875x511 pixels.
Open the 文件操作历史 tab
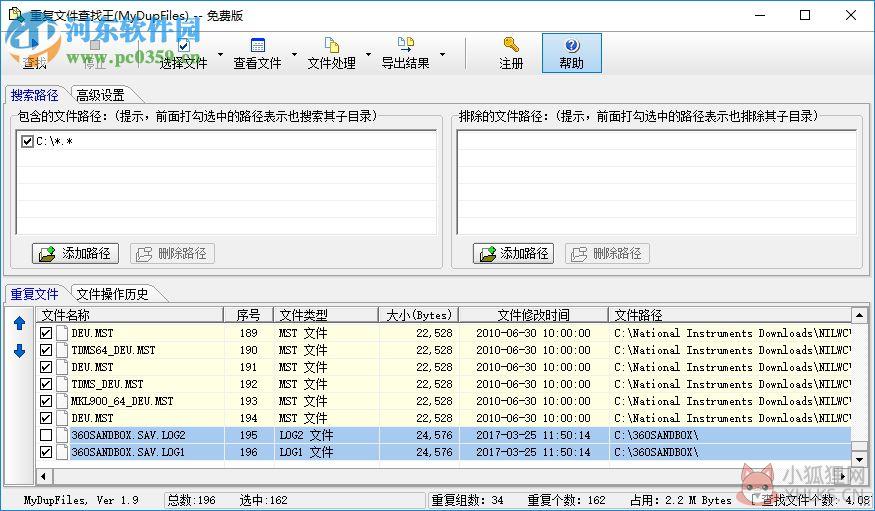(113, 294)
